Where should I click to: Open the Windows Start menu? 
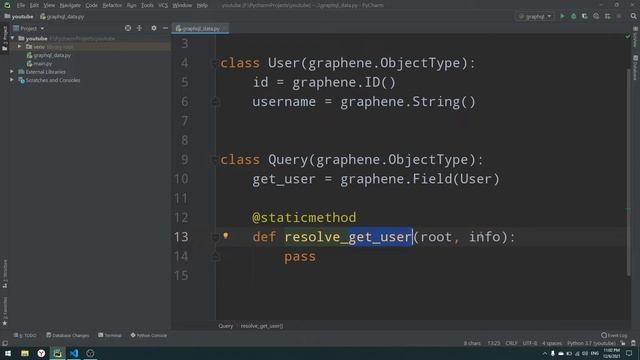click(x=8, y=353)
